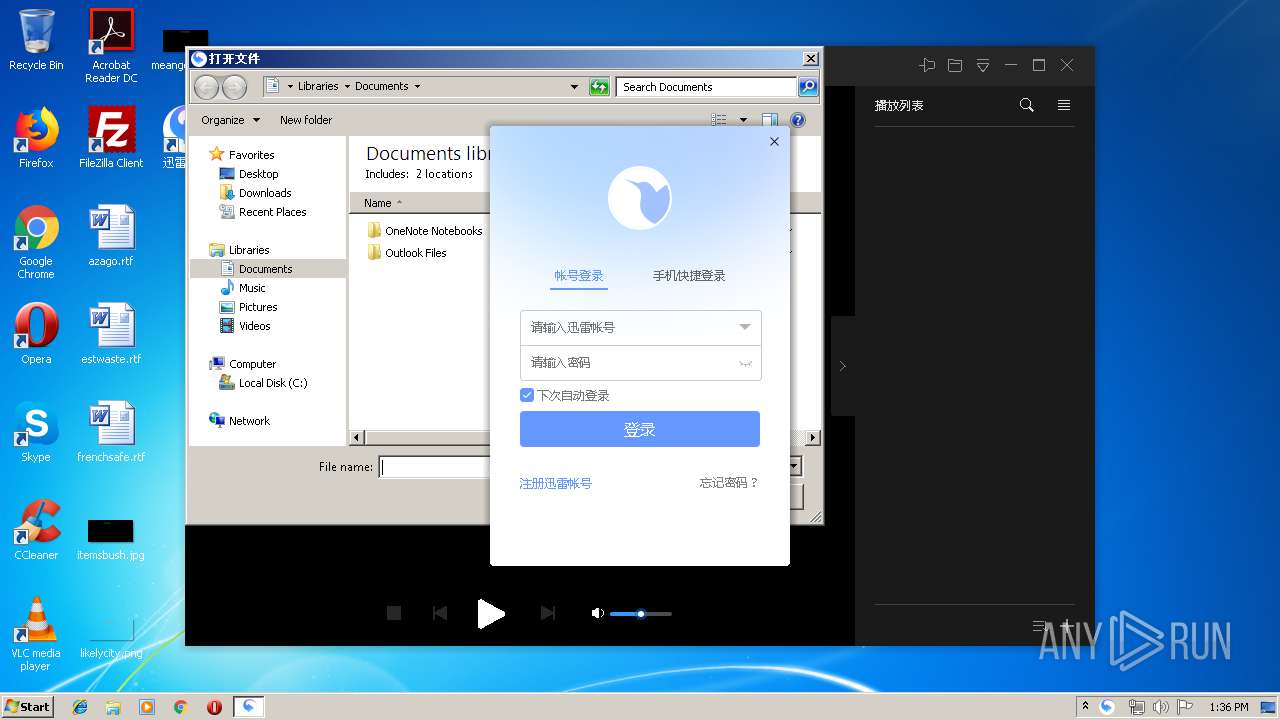Click New folder in file dialog

pos(306,120)
